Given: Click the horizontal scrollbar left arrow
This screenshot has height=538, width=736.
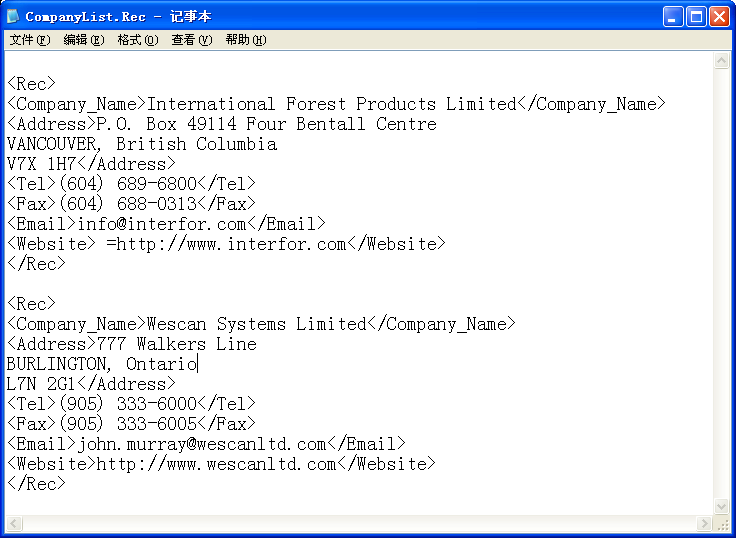Looking at the screenshot, I should tap(13, 524).
